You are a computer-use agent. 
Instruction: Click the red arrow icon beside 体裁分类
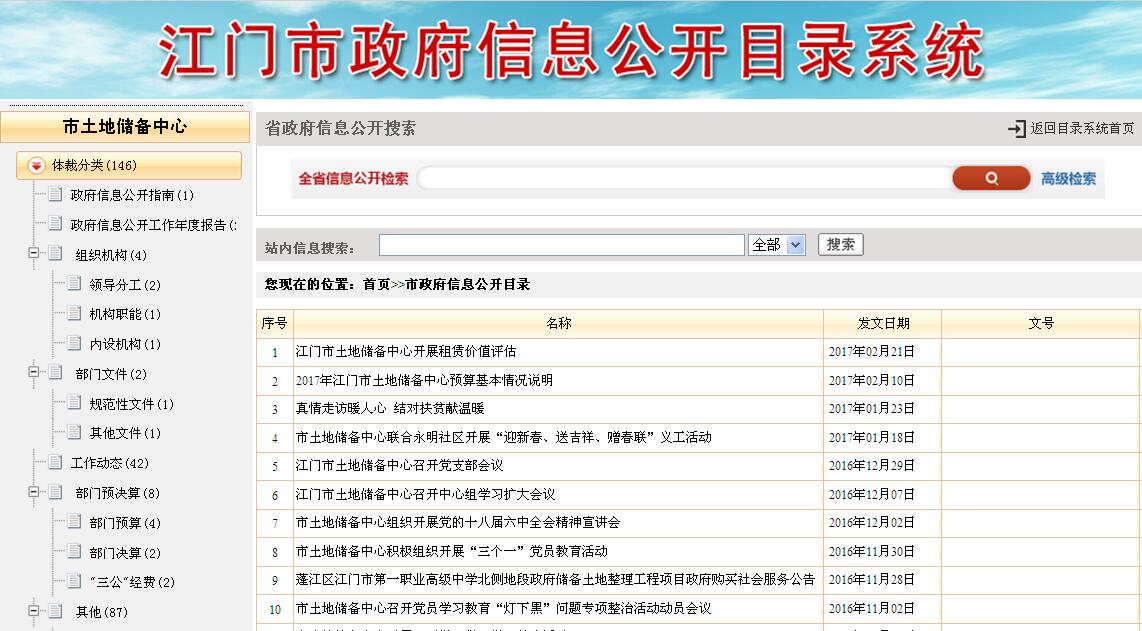coord(36,165)
